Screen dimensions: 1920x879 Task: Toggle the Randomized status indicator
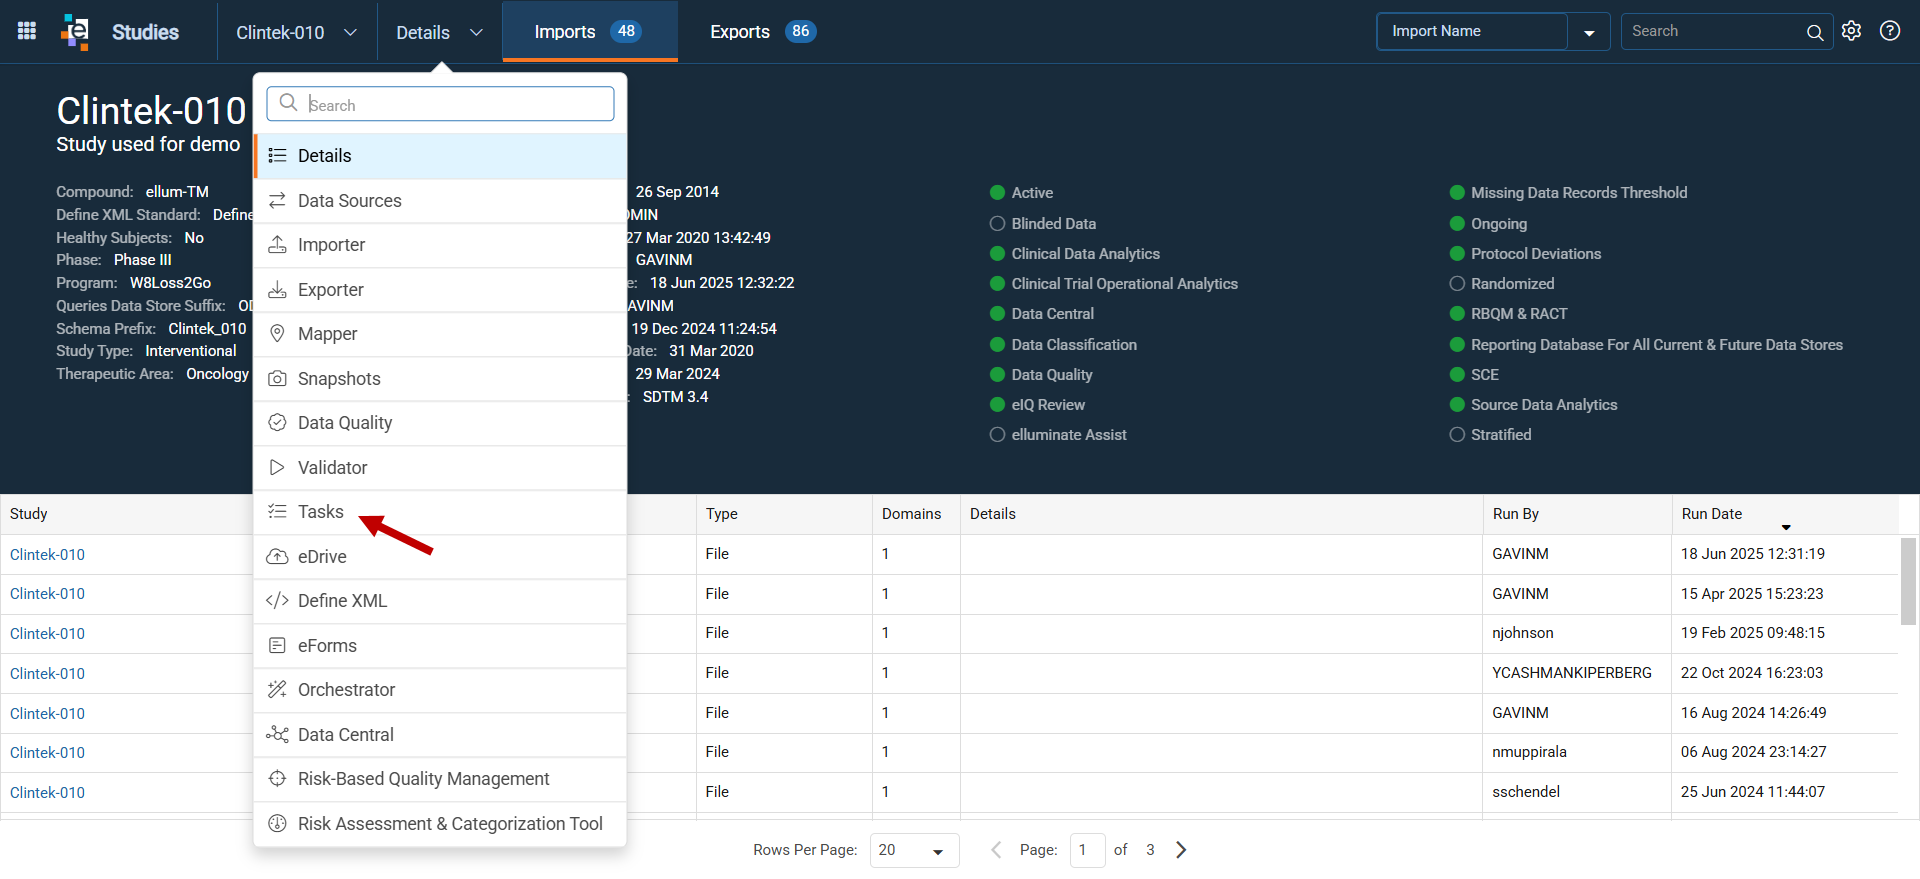[1457, 284]
